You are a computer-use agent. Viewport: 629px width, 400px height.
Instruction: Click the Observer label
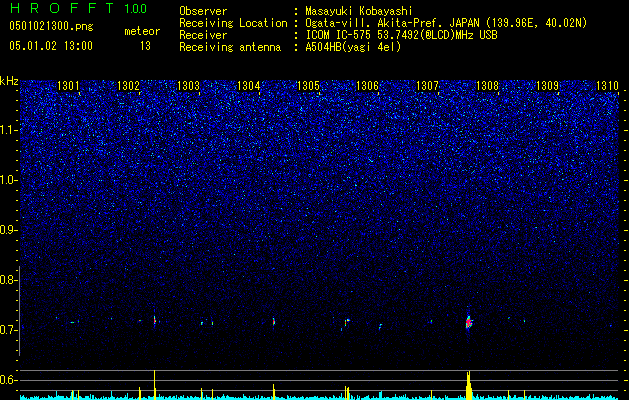(x=203, y=11)
